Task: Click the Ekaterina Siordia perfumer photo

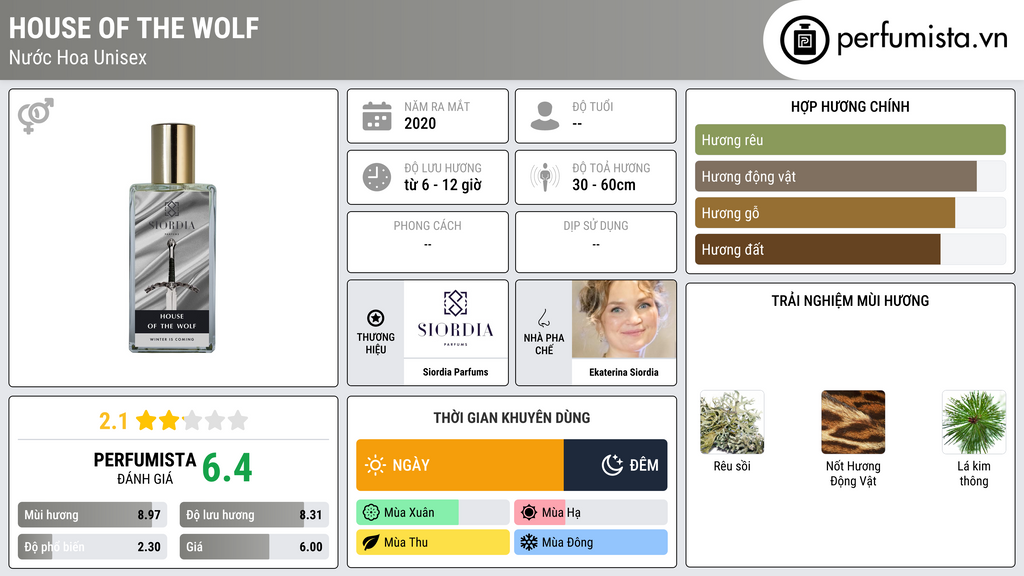Action: (x=624, y=319)
